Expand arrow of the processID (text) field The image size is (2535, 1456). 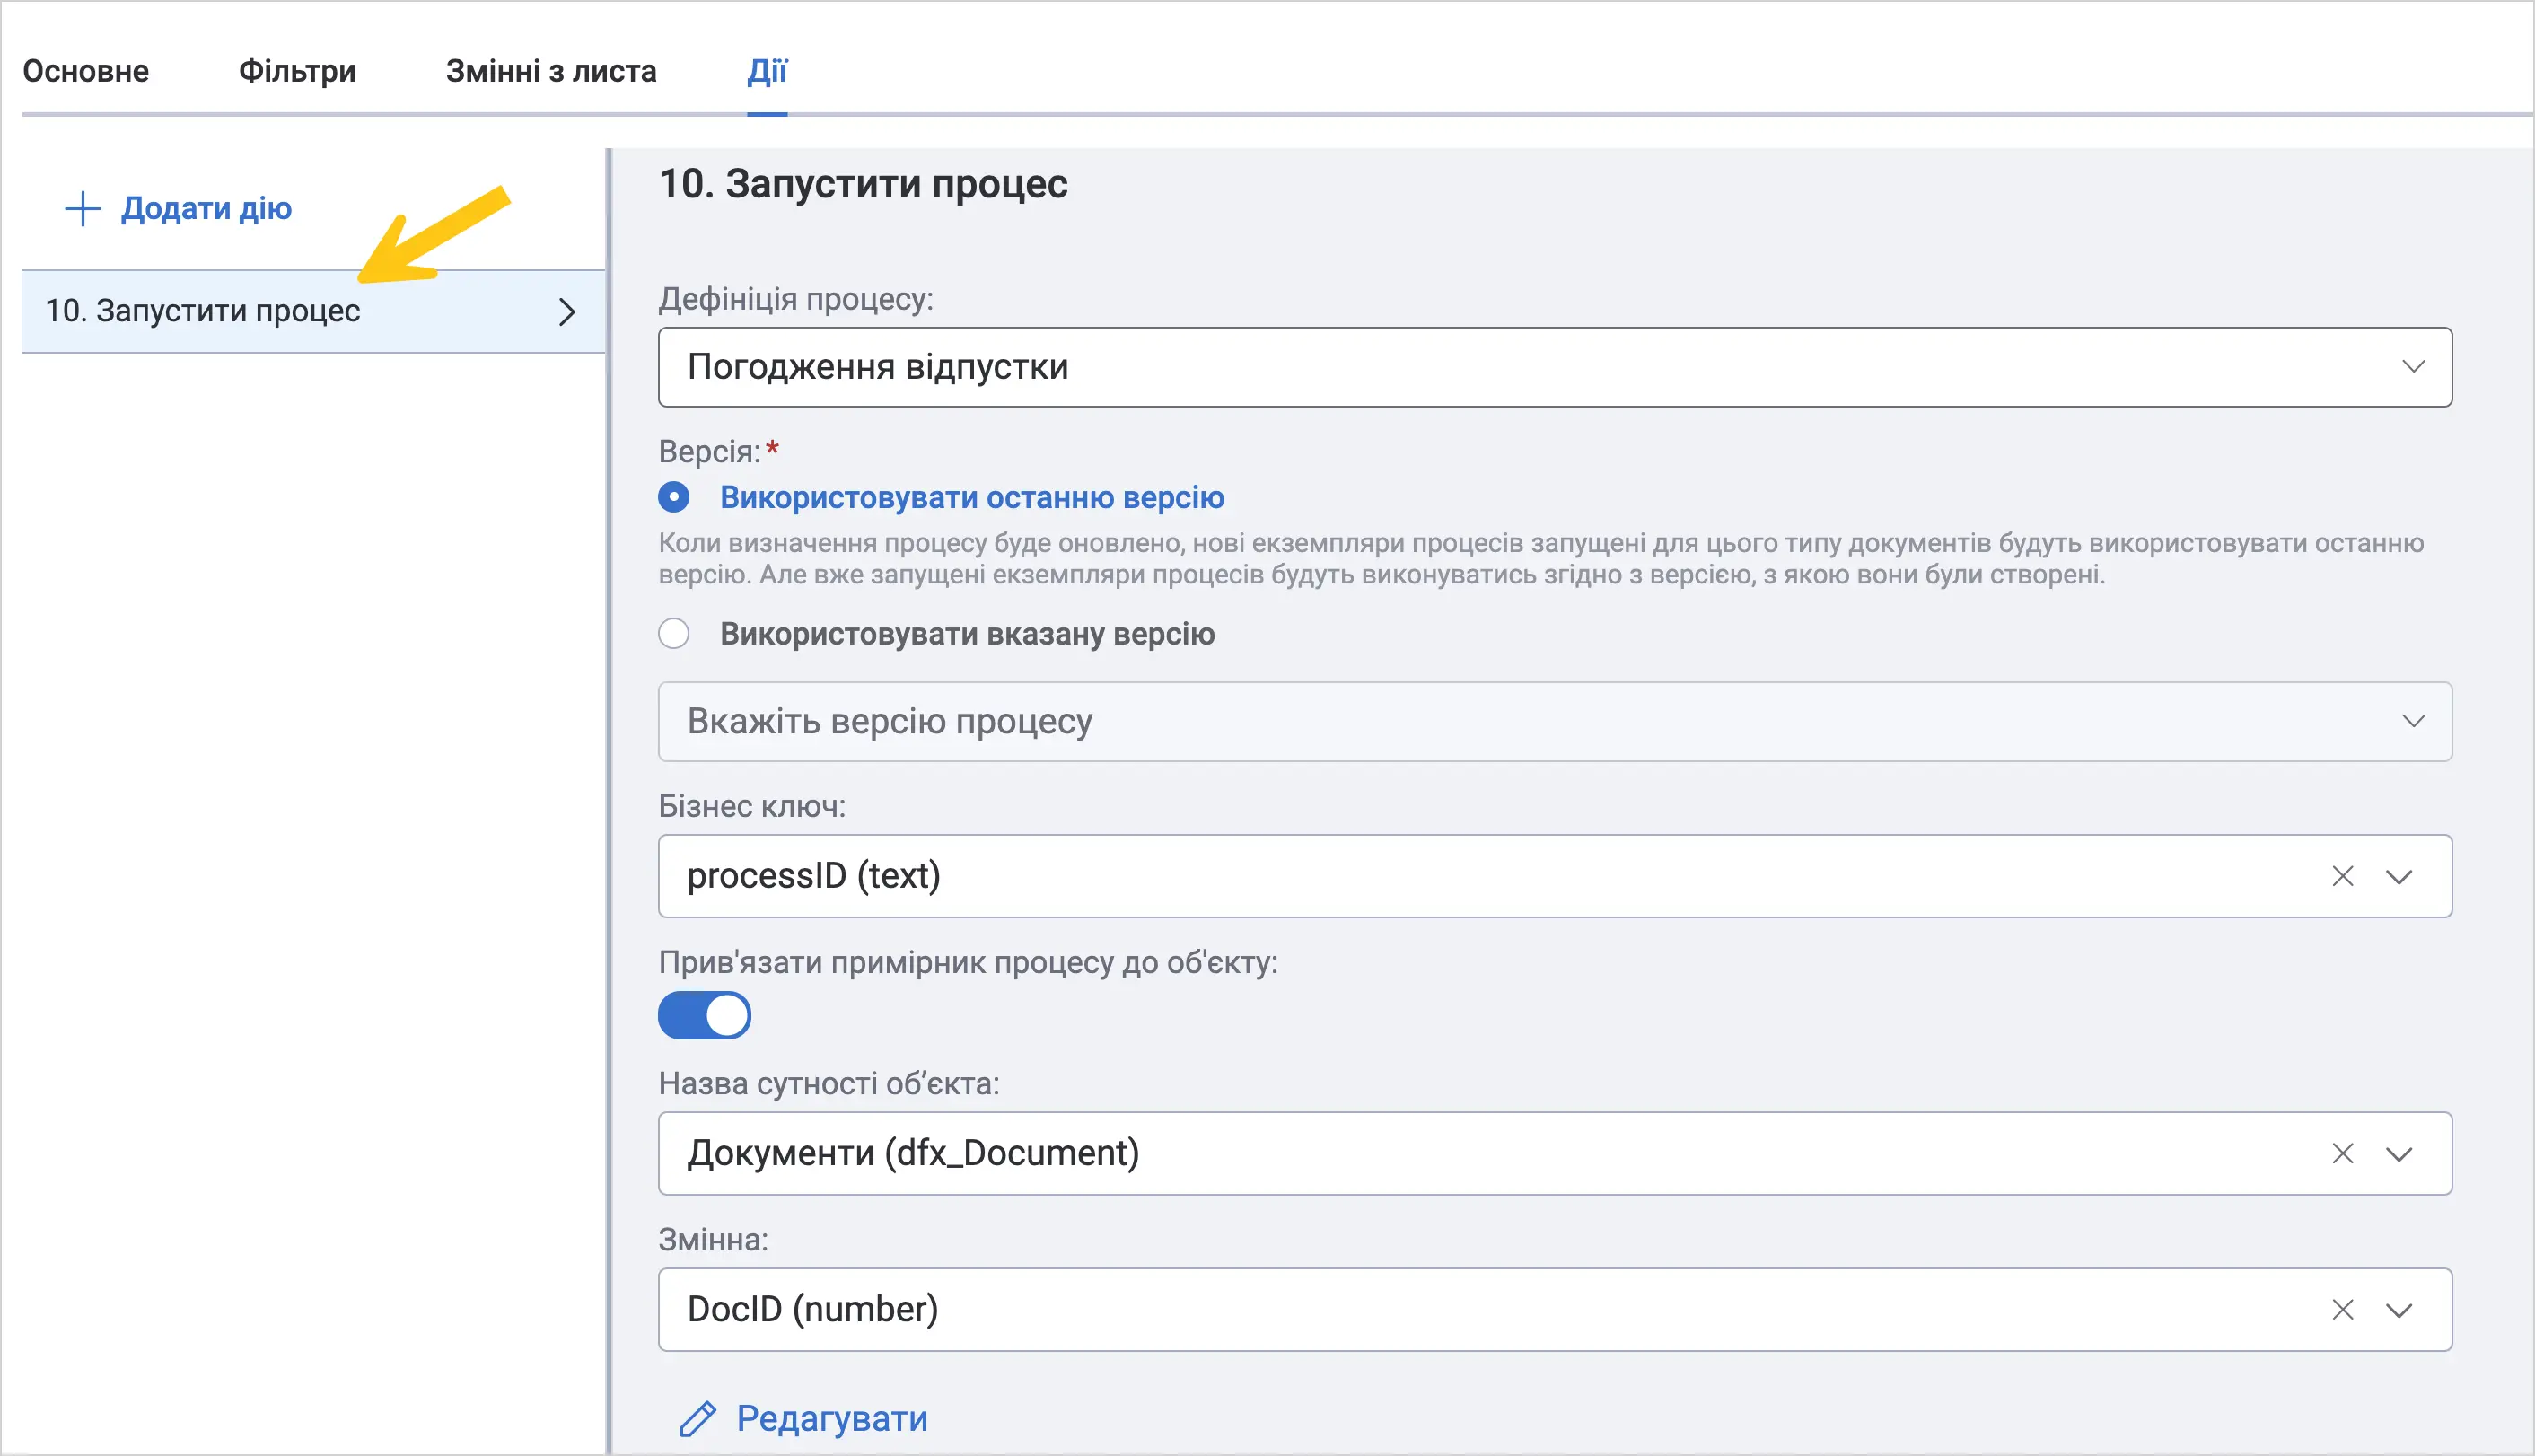pos(2399,877)
